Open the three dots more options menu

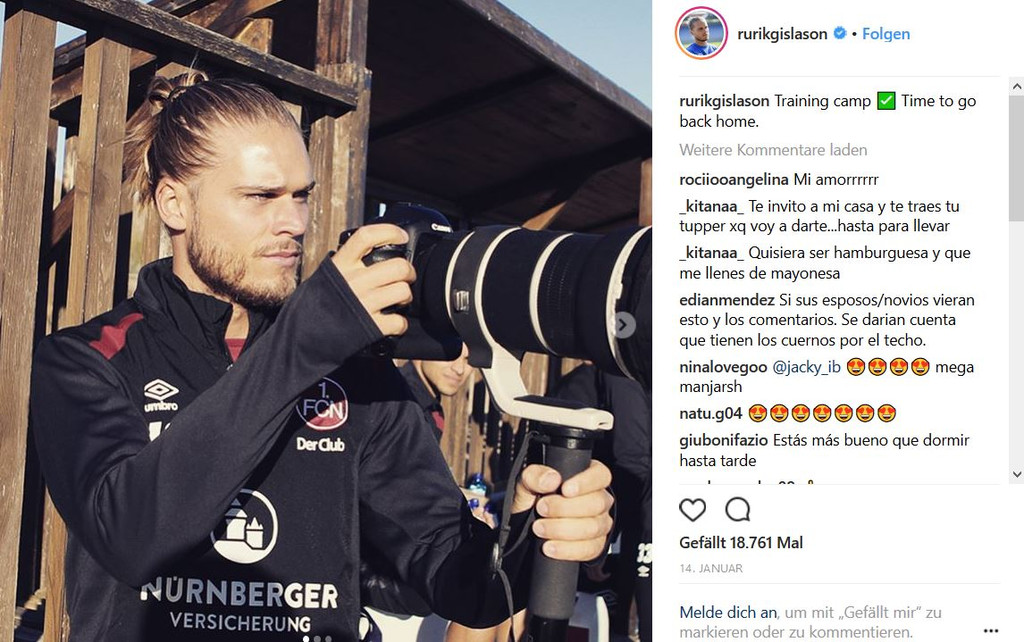coord(991,630)
